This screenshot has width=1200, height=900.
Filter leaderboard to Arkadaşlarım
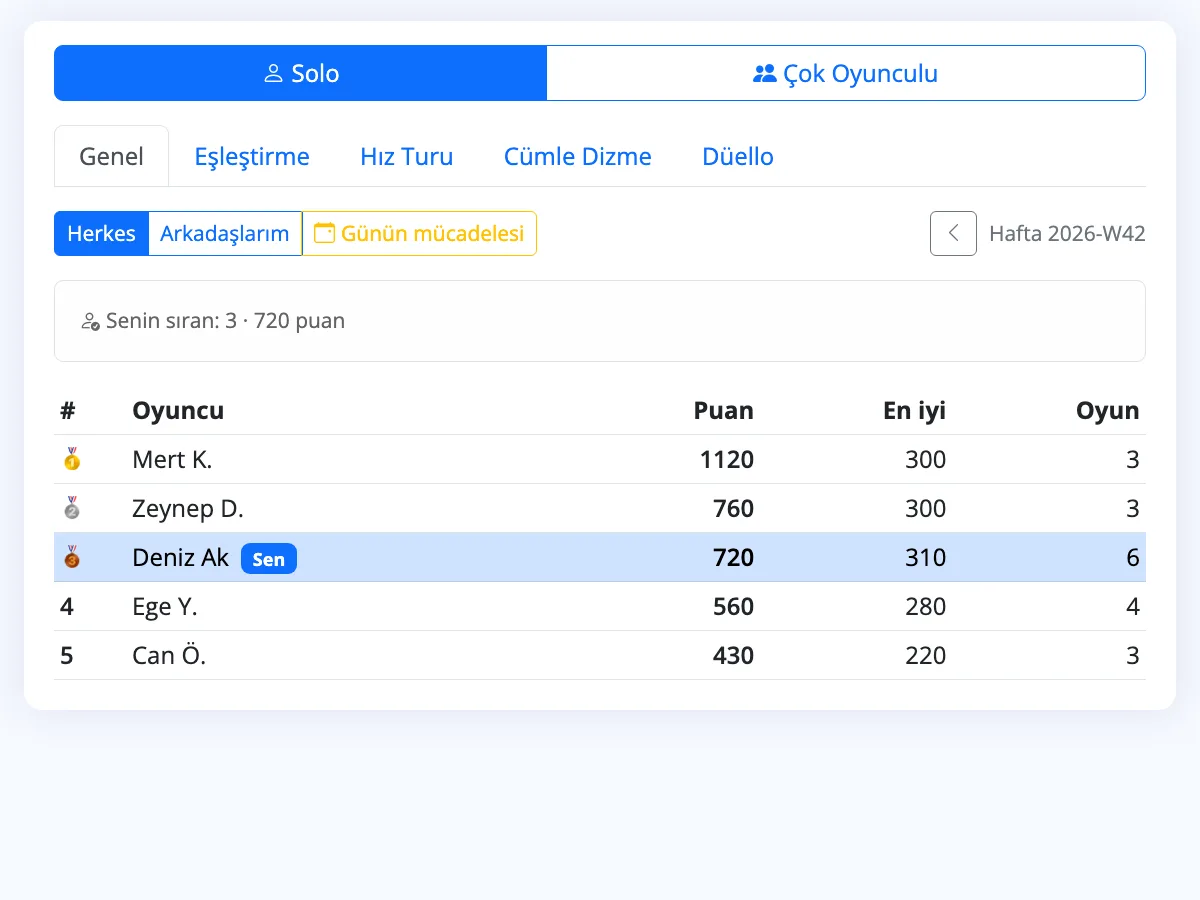click(225, 233)
